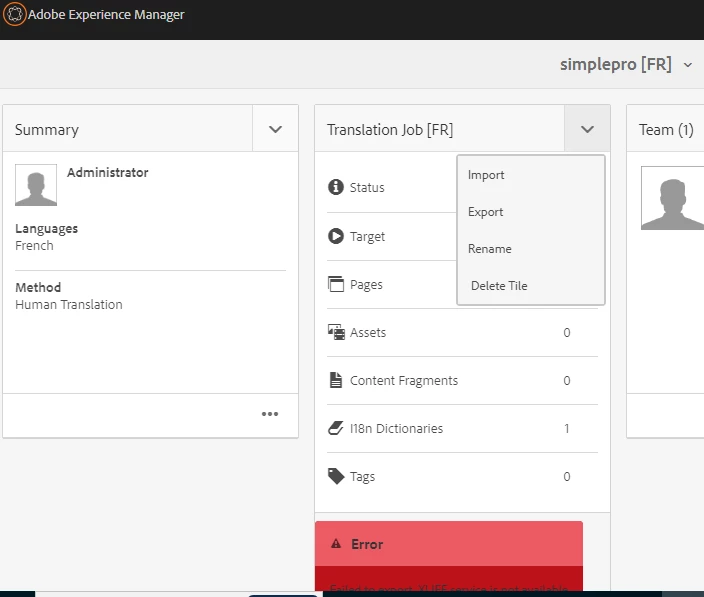Click the I18n Dictionaries book icon

335,428
